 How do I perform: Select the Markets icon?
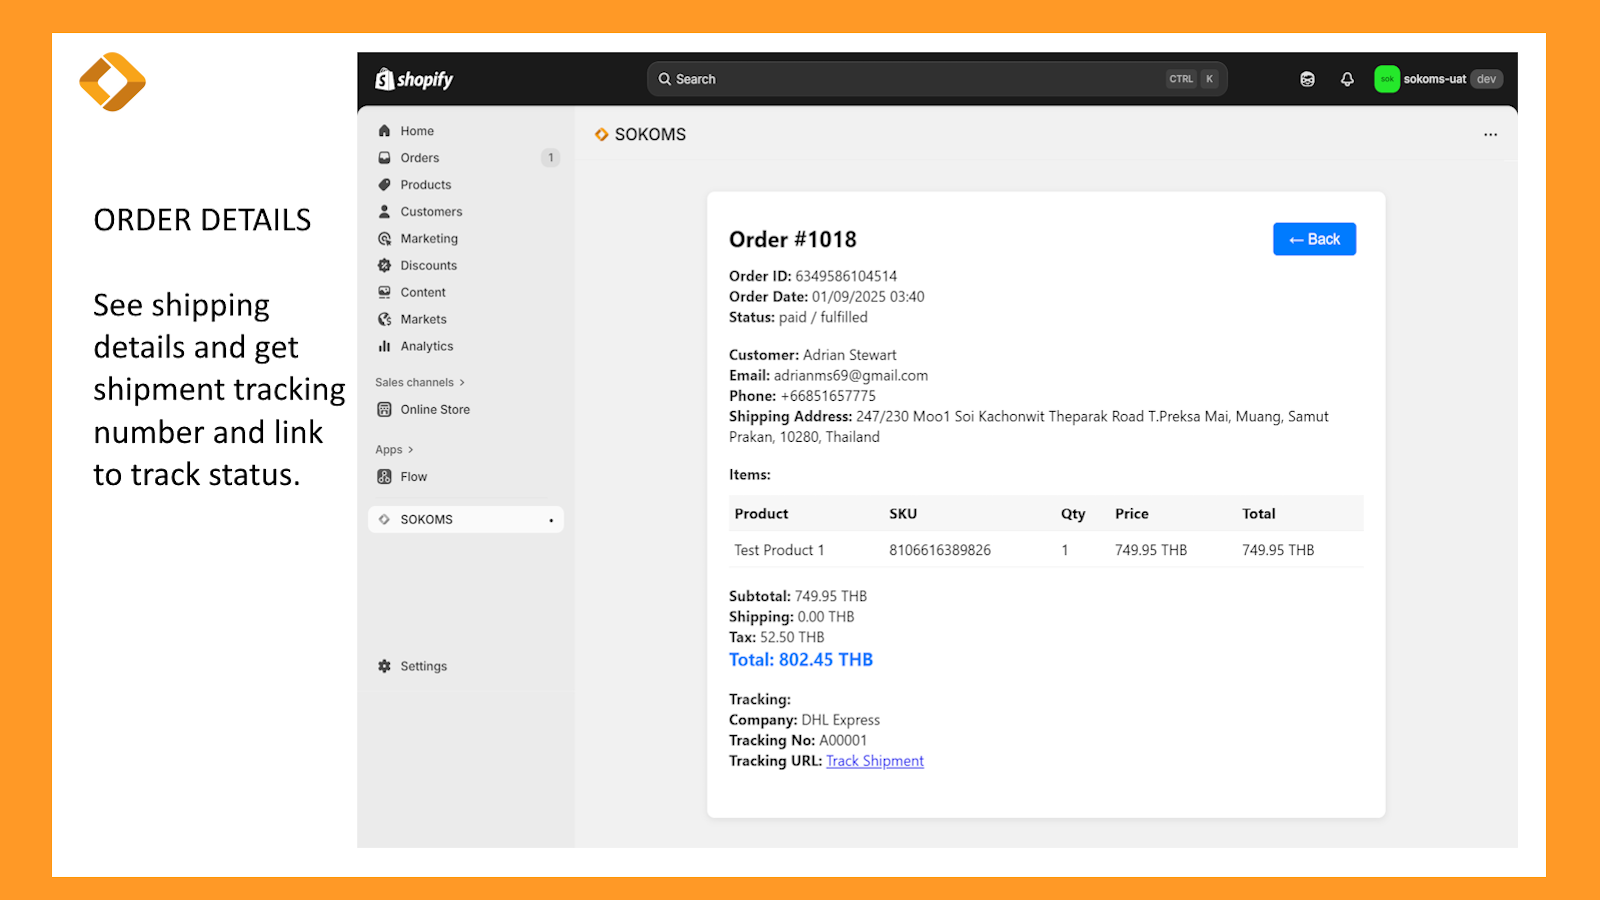[x=384, y=318]
